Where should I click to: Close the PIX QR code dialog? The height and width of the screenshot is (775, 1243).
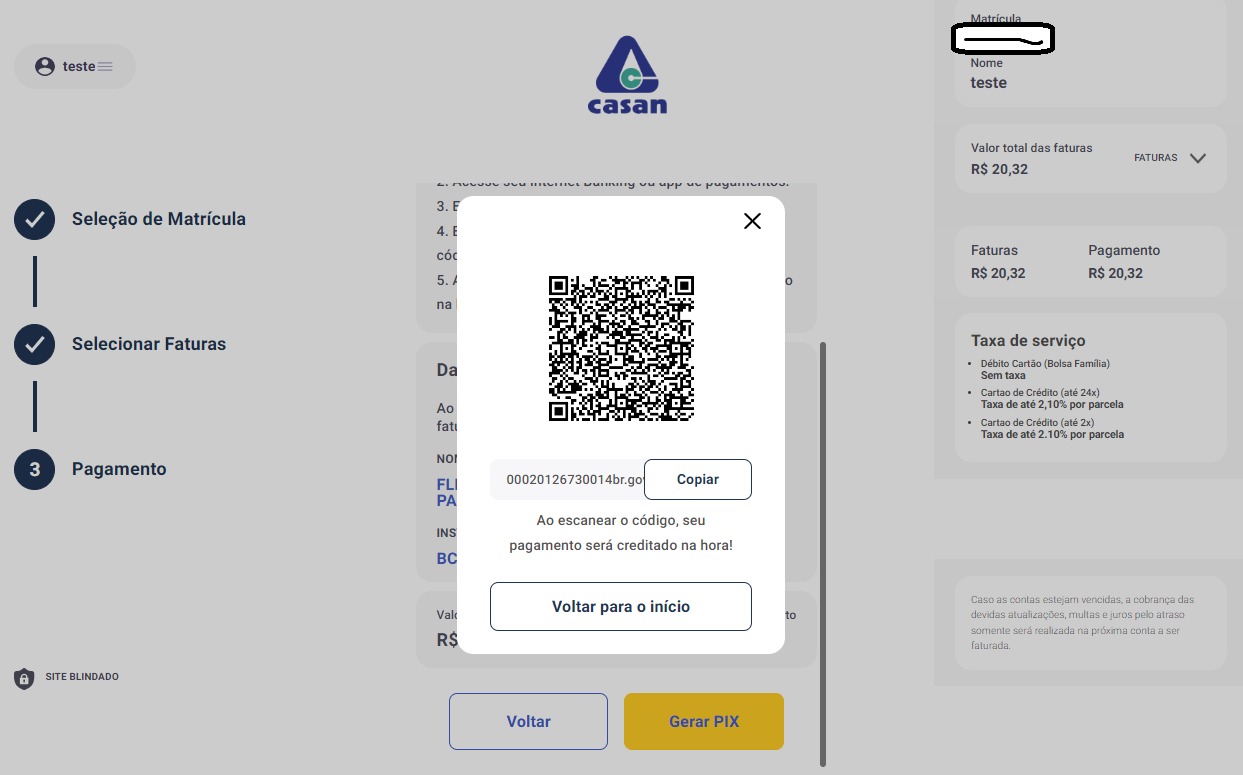click(x=752, y=221)
